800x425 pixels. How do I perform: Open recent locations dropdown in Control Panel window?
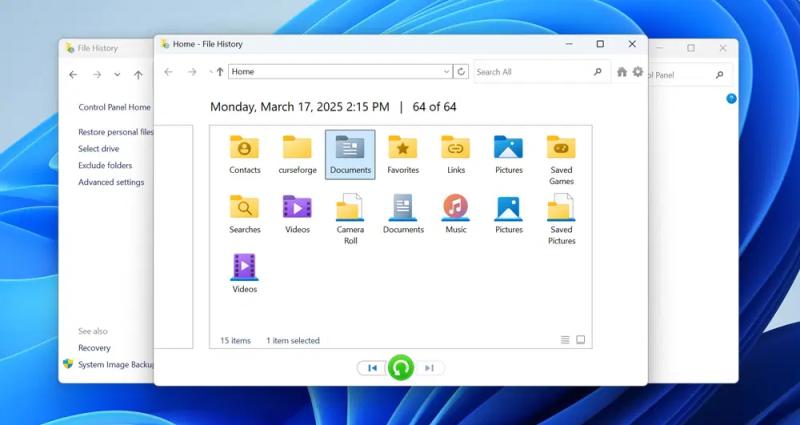pyautogui.click(x=117, y=74)
